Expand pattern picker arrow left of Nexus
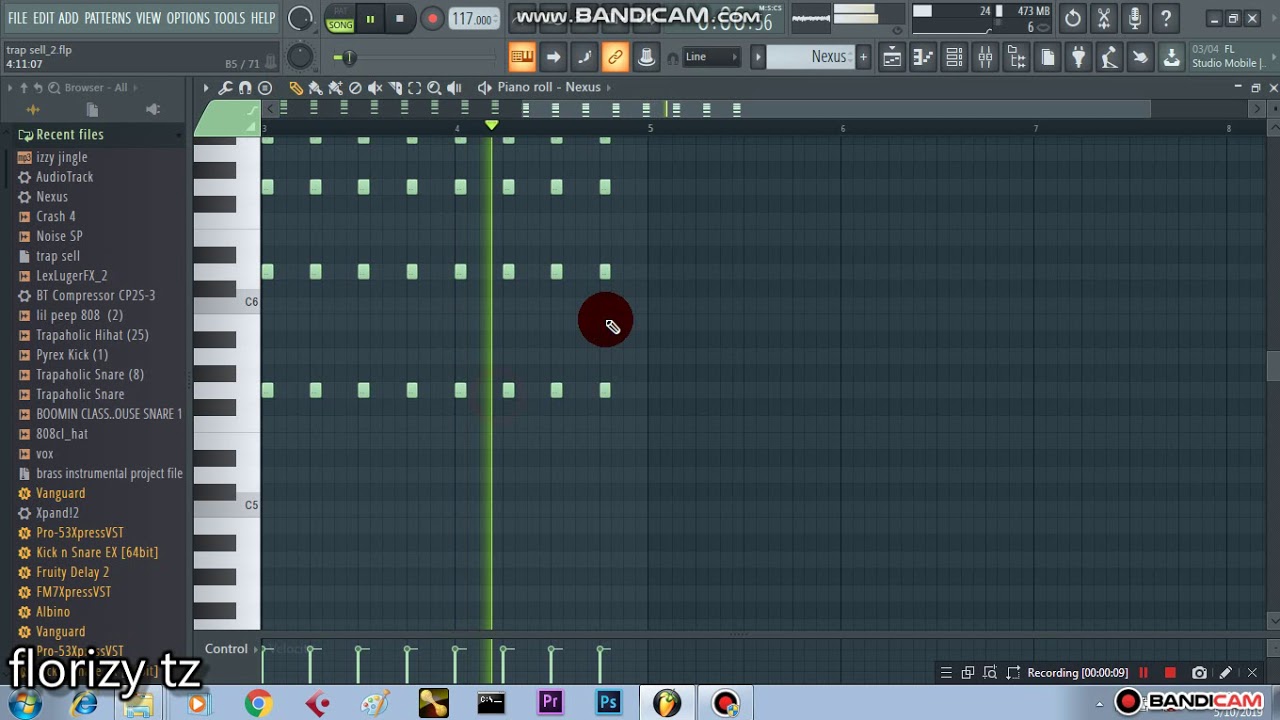Screen dimensions: 1280x720 pyautogui.click(x=757, y=57)
